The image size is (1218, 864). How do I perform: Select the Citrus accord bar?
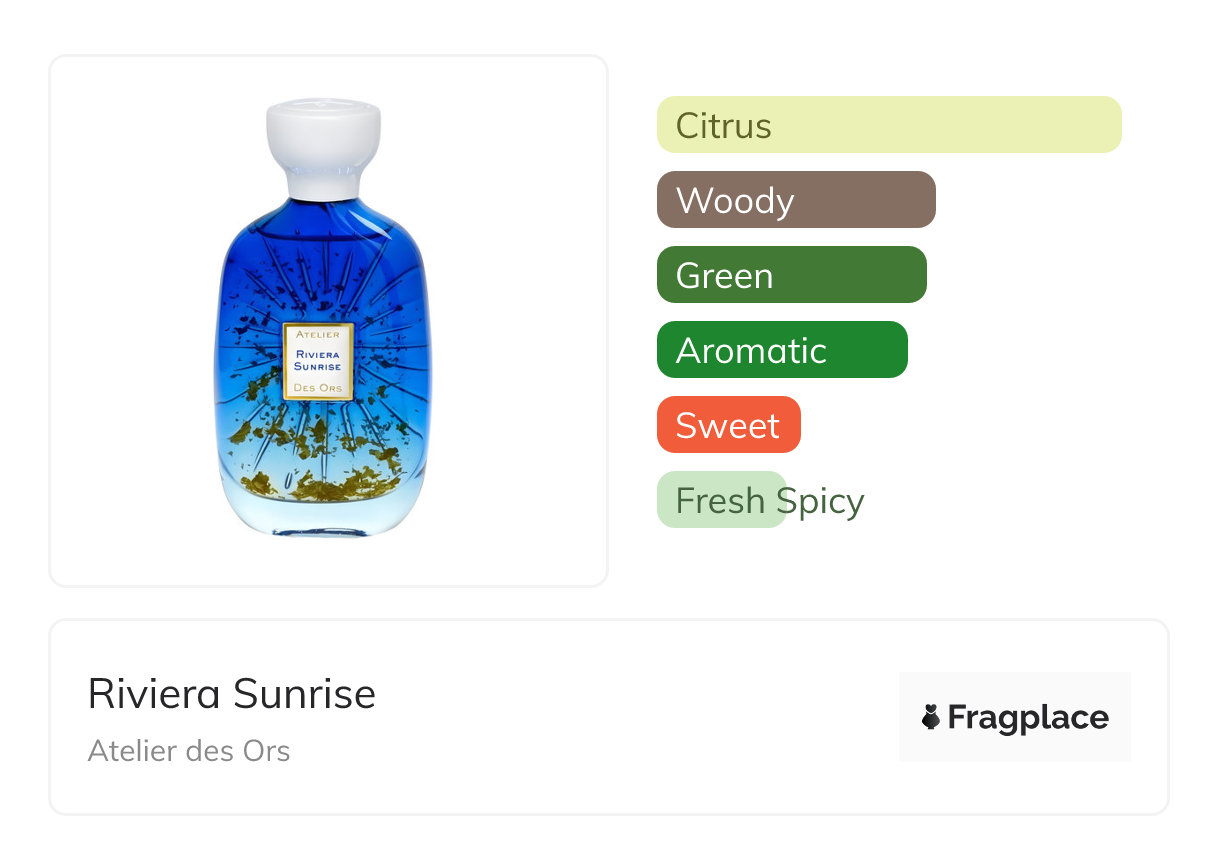[x=888, y=125]
